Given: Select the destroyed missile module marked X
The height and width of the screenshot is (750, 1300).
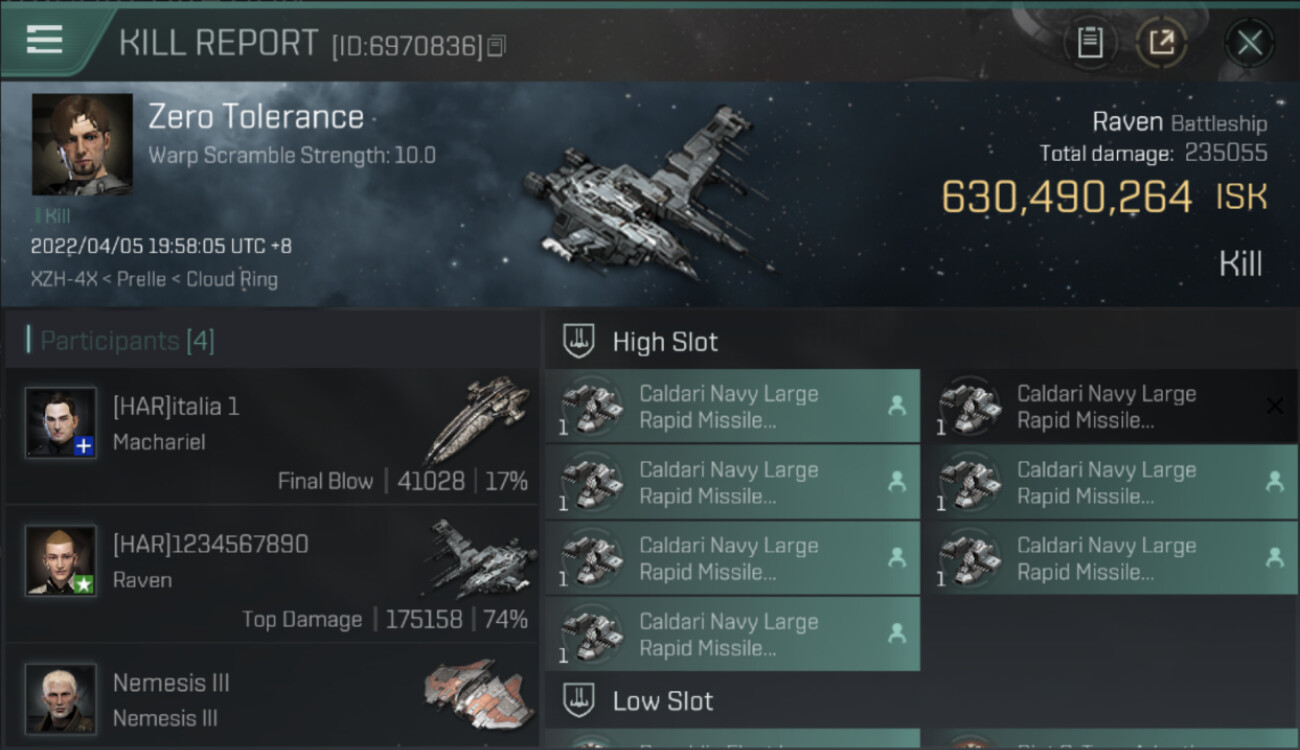Looking at the screenshot, I should [x=1109, y=407].
